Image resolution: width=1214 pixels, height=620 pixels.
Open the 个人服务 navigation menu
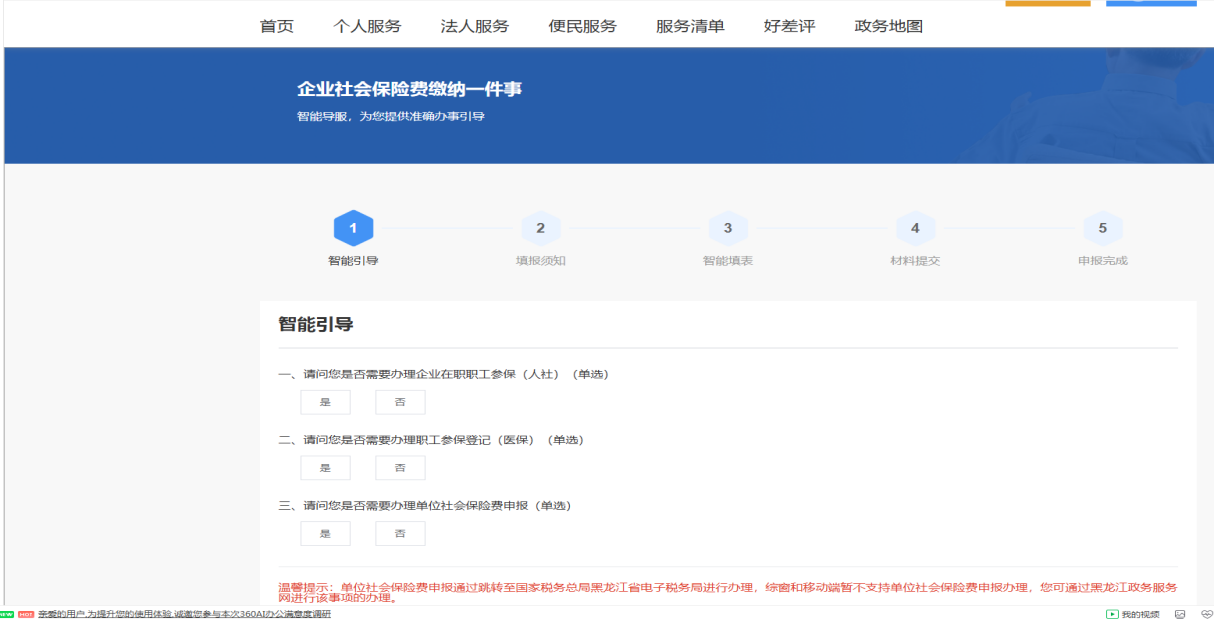click(367, 26)
